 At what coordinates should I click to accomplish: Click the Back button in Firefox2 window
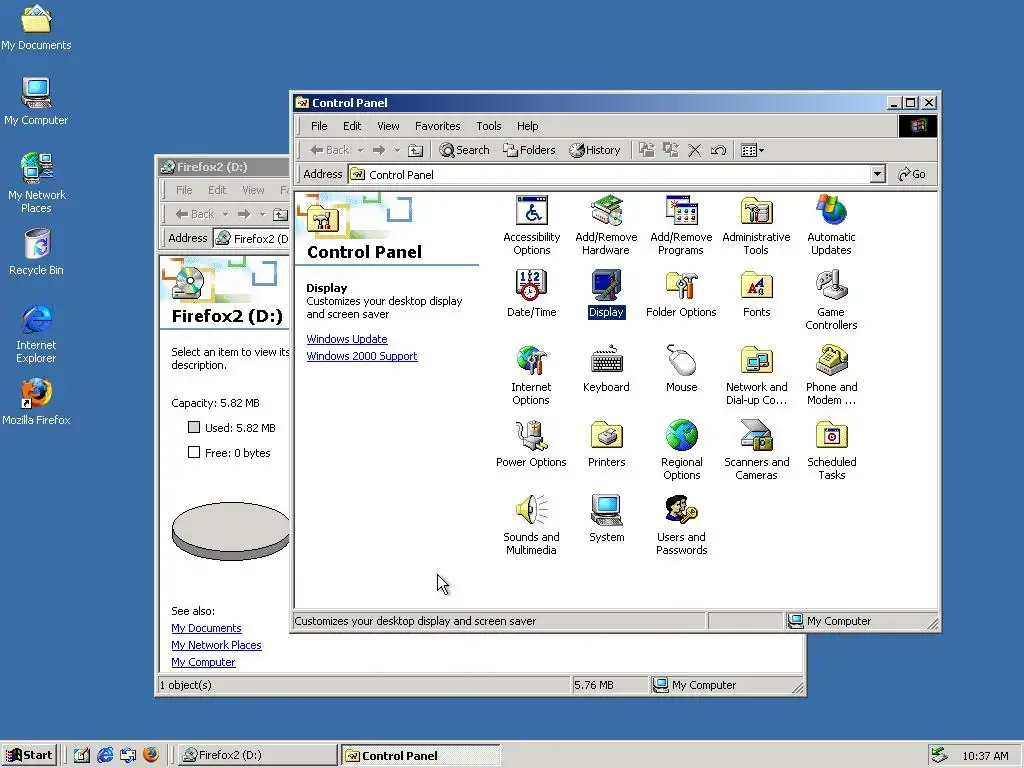(195, 214)
